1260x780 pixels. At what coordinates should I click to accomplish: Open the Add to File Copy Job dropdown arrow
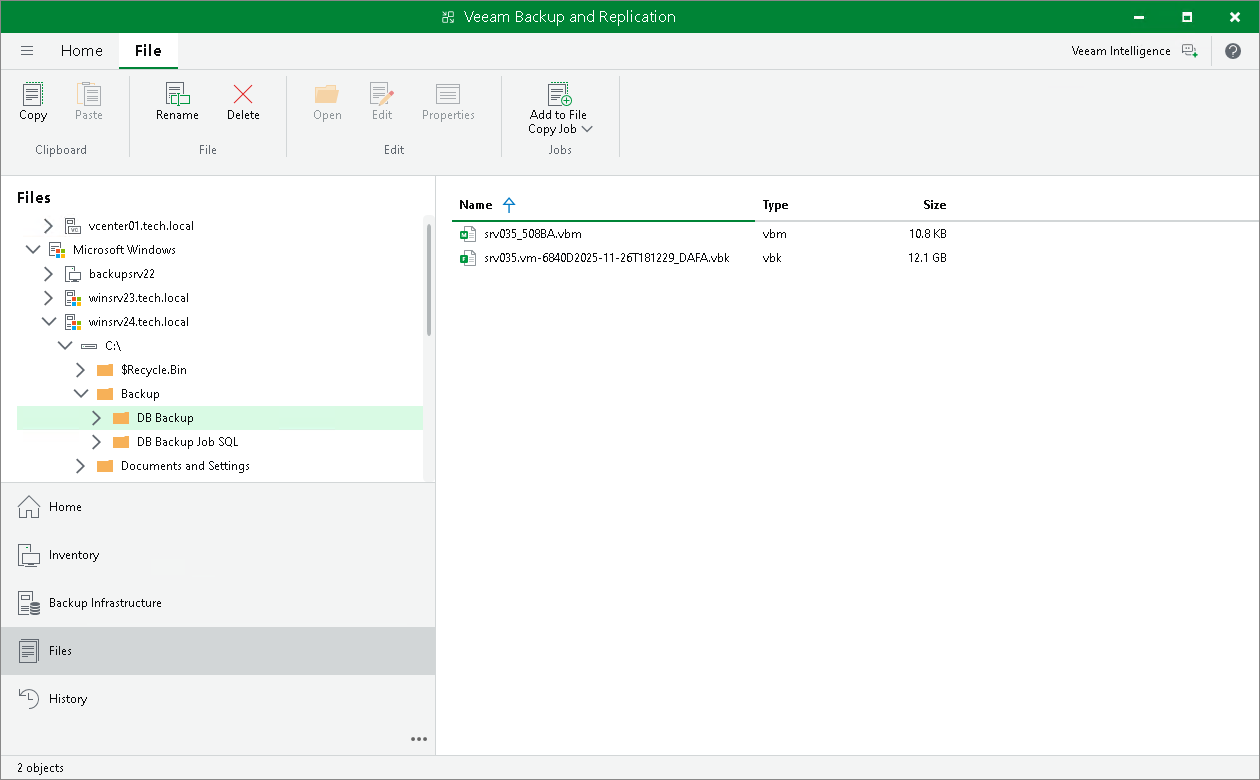coord(587,128)
